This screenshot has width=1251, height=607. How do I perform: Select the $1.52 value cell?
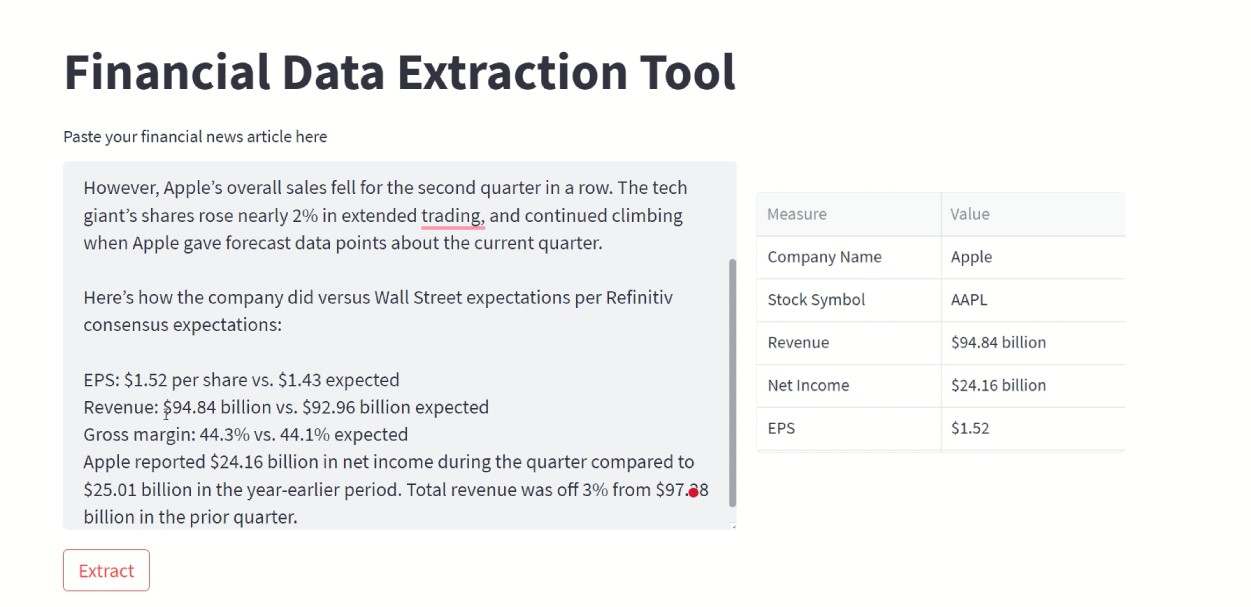1032,429
